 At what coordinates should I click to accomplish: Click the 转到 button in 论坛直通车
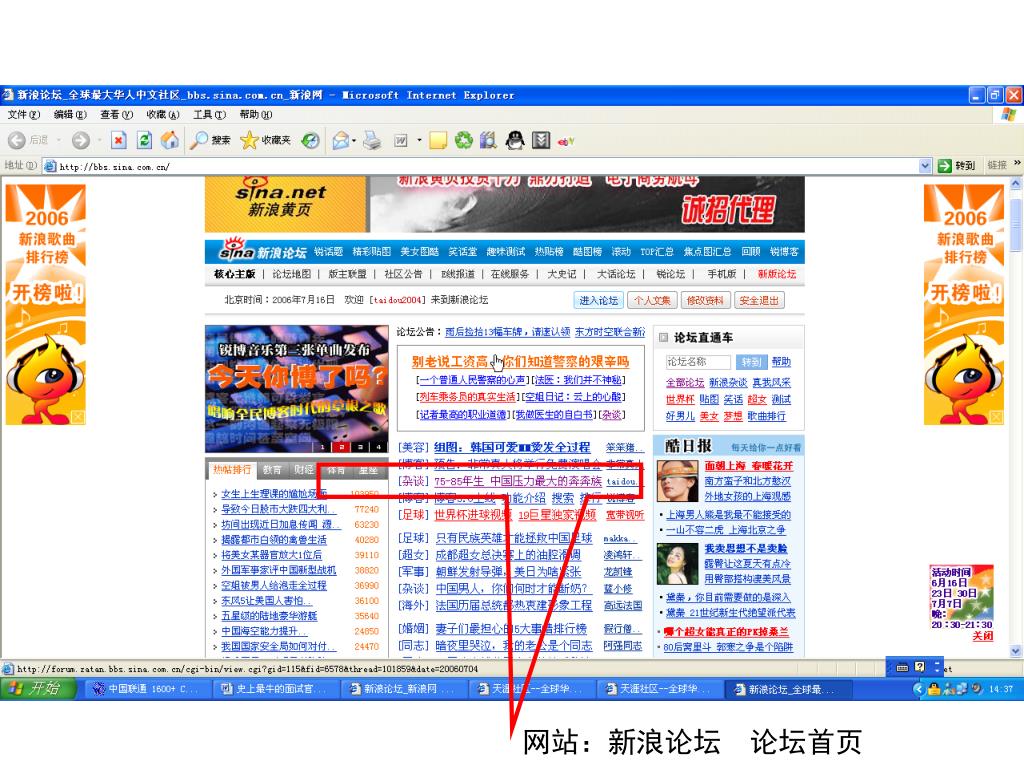pos(751,362)
